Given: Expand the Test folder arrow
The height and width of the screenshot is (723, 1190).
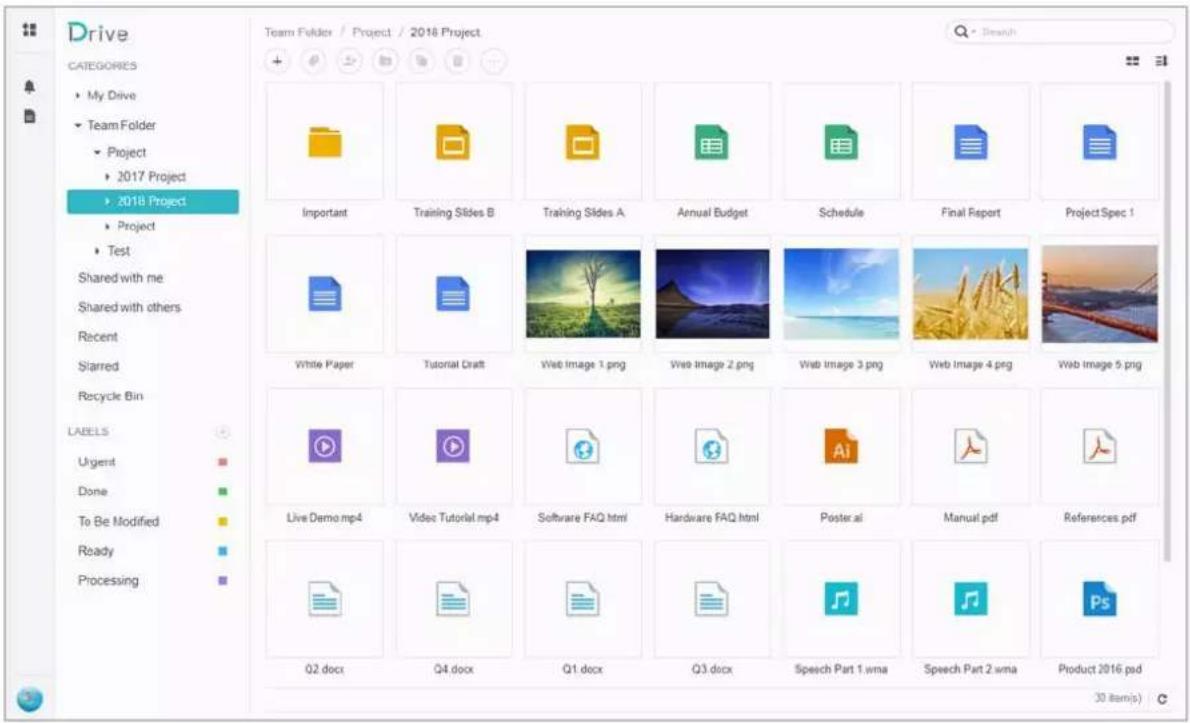Looking at the screenshot, I should (97, 250).
